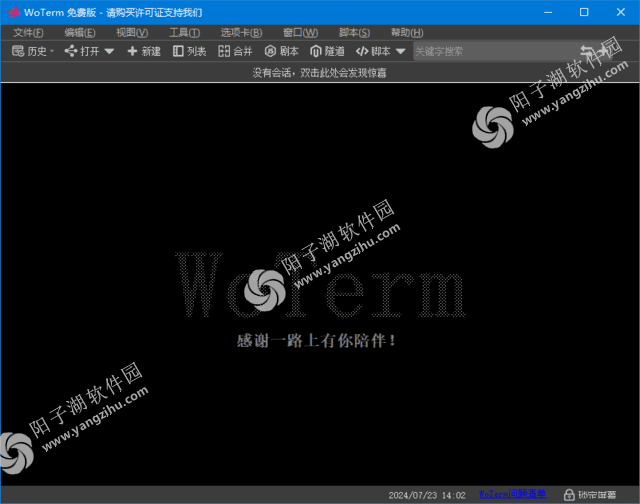The width and height of the screenshot is (640, 504).
Task: Click the 新建 plus icon button
Action: coord(144,51)
